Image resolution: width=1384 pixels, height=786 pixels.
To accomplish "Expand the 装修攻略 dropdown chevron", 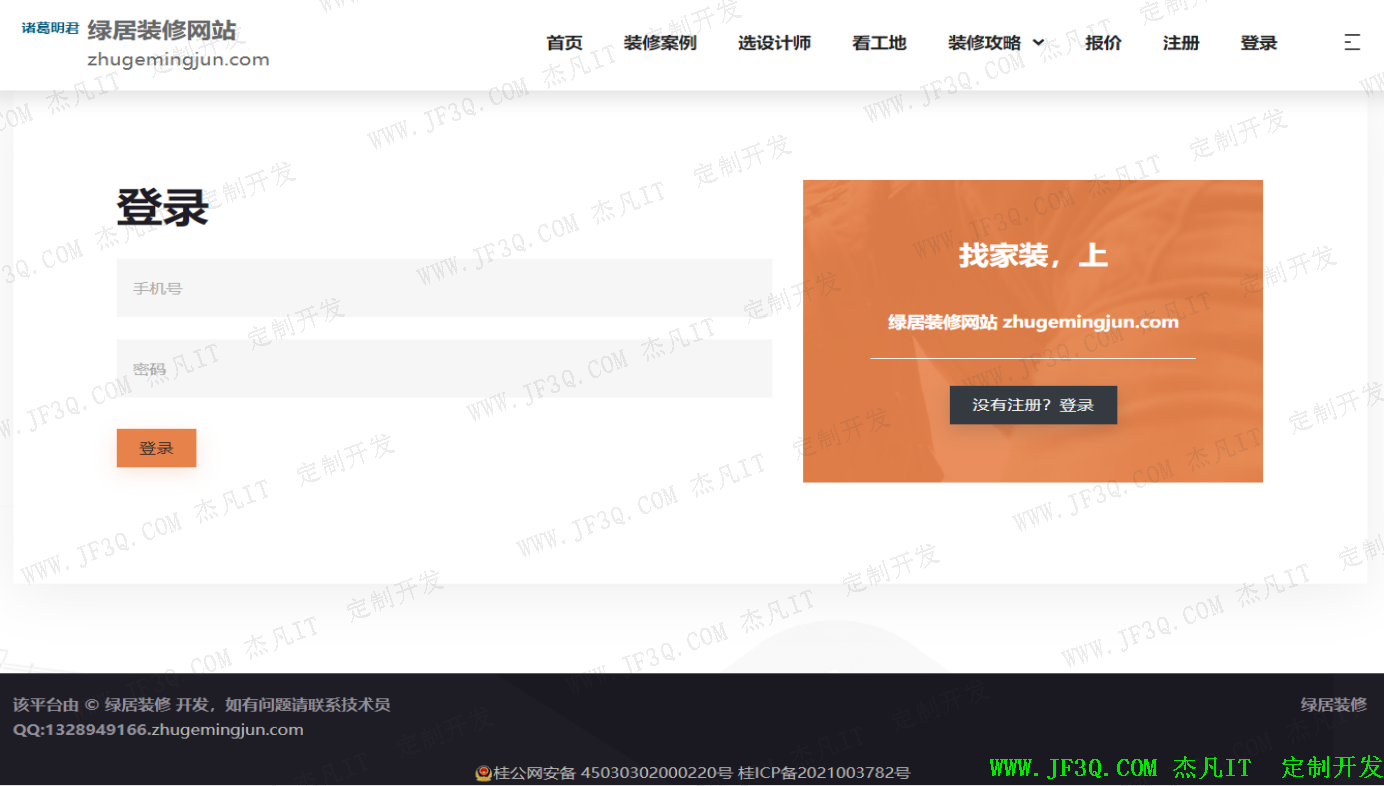I will pos(1038,43).
